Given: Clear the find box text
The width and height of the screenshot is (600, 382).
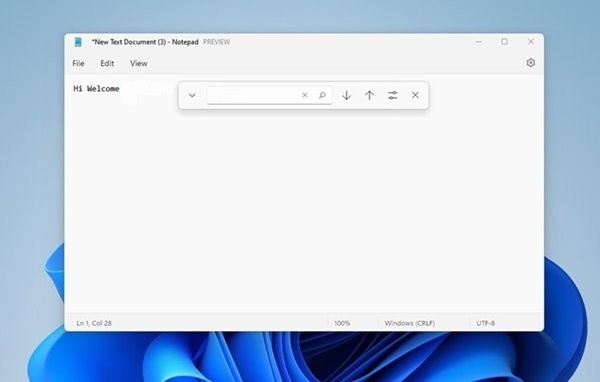Looking at the screenshot, I should pyautogui.click(x=305, y=95).
